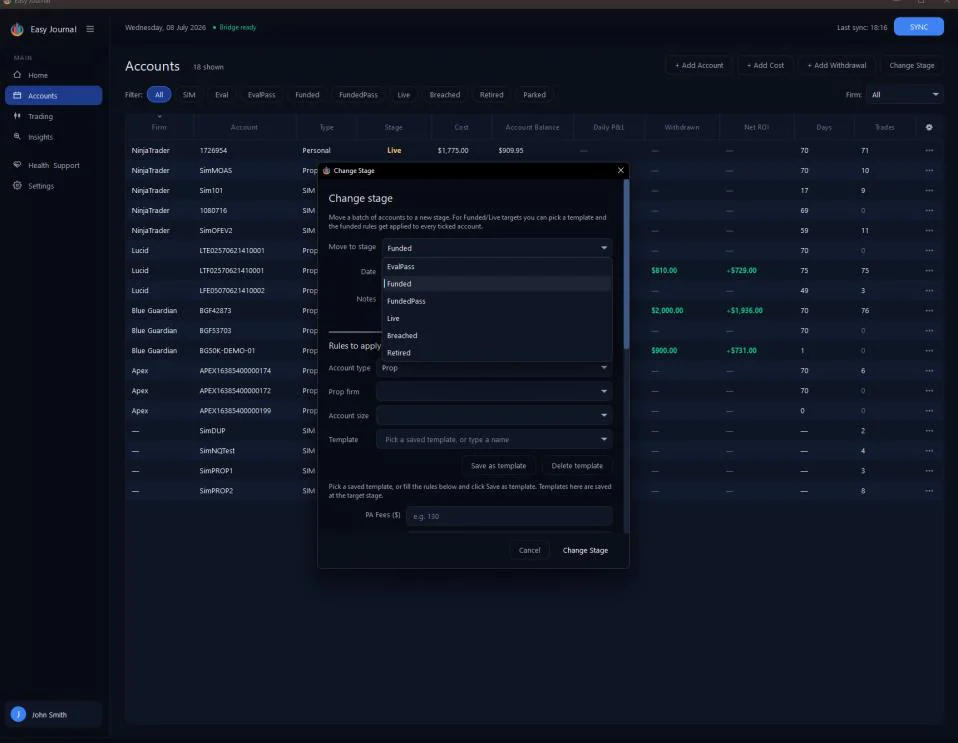
Task: Filter accounts by Parked
Action: tap(535, 95)
